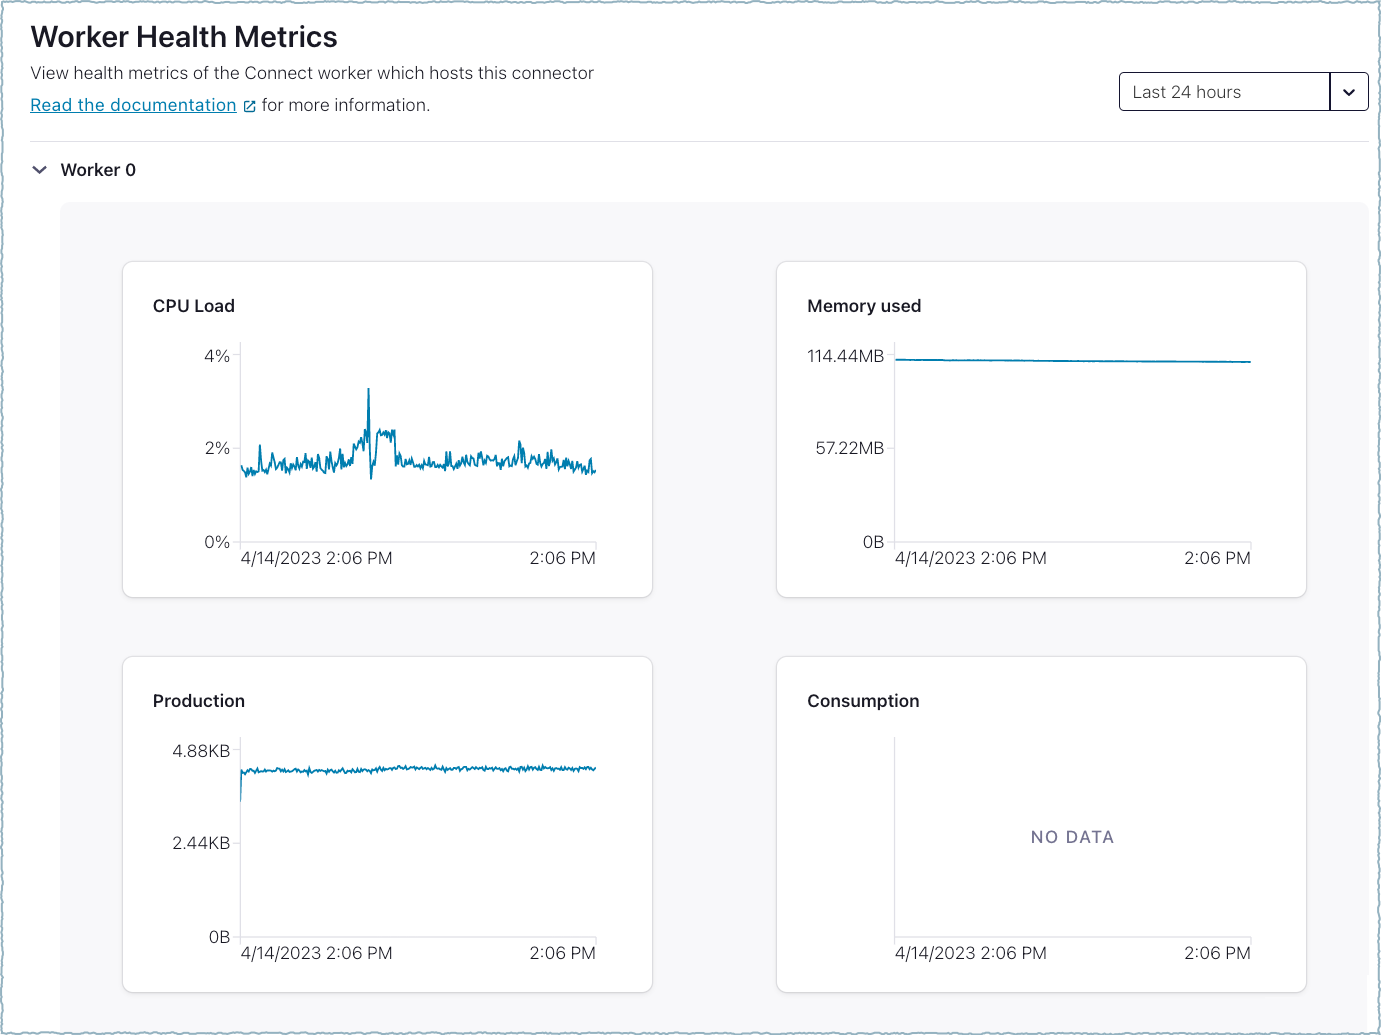Click the external link icon beside documentation
1381x1035 pixels.
point(250,106)
